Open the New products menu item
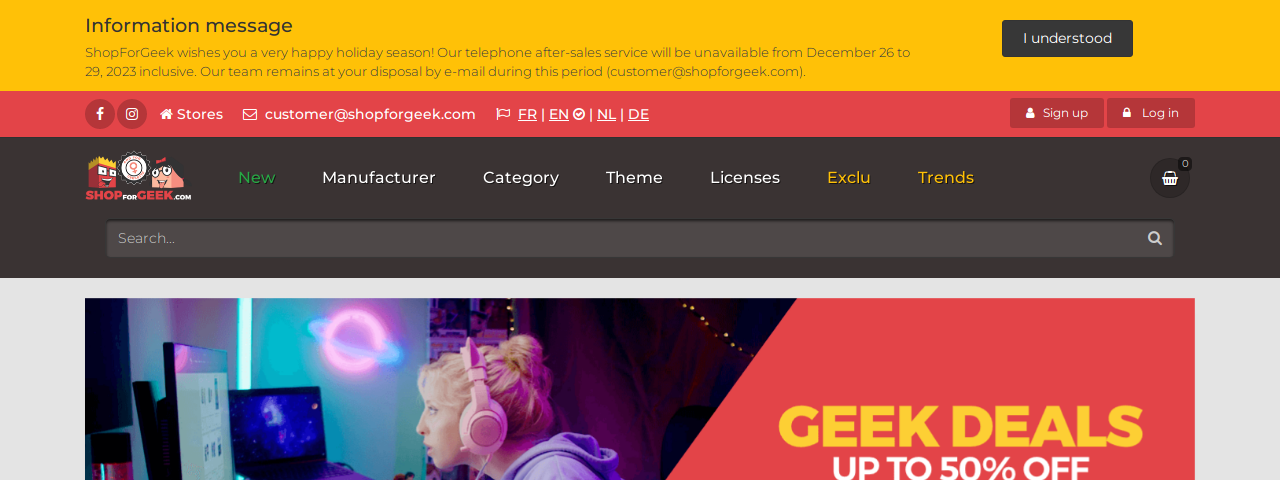This screenshot has width=1280, height=480. pos(256,178)
